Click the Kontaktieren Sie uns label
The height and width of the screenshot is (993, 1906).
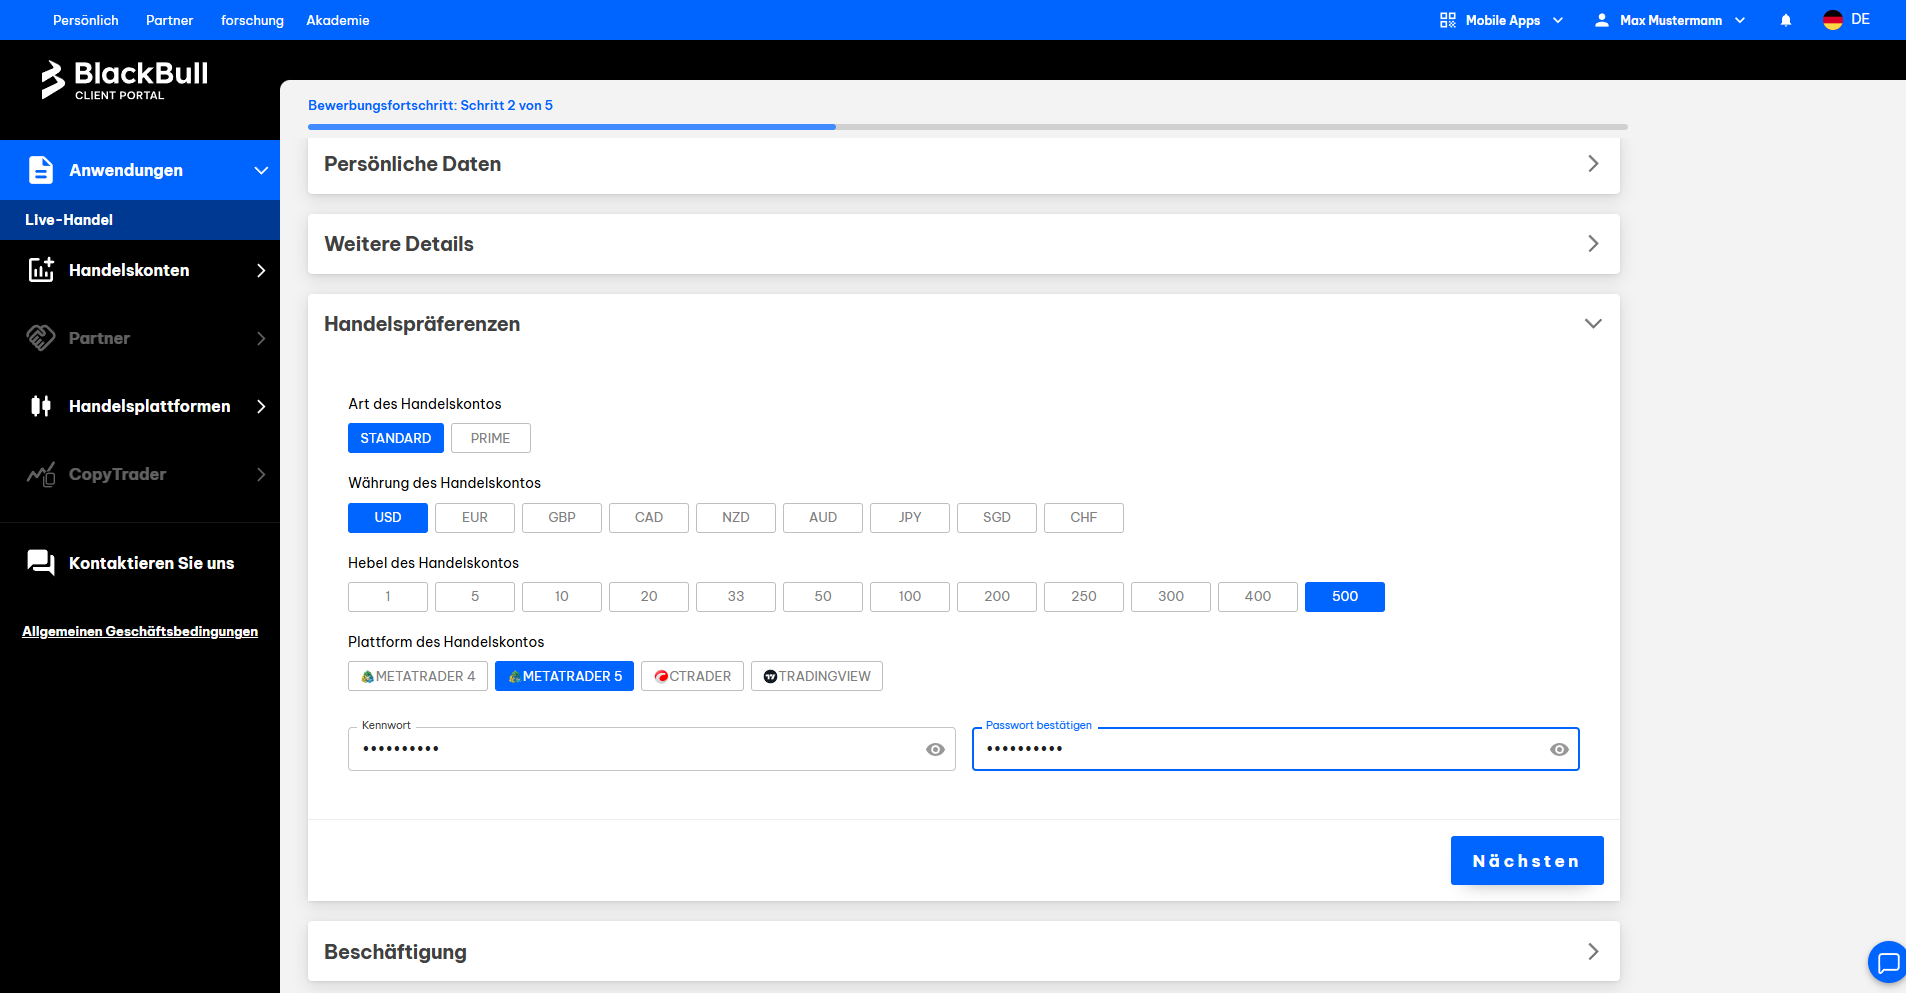tap(152, 563)
